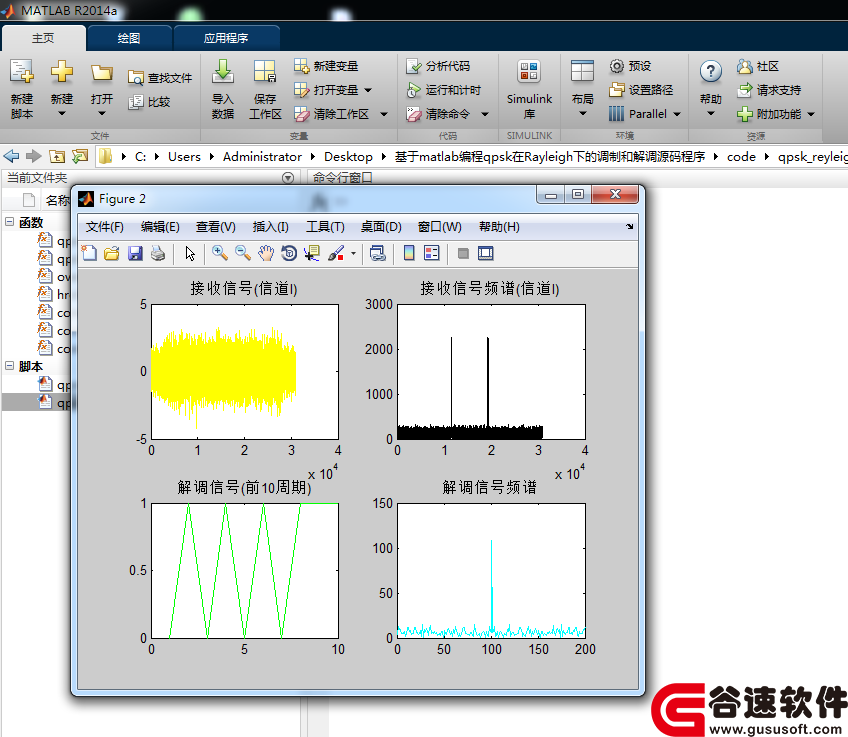The image size is (848, 737).
Task: Click the 比较 (Compare) icon
Action: (135, 102)
